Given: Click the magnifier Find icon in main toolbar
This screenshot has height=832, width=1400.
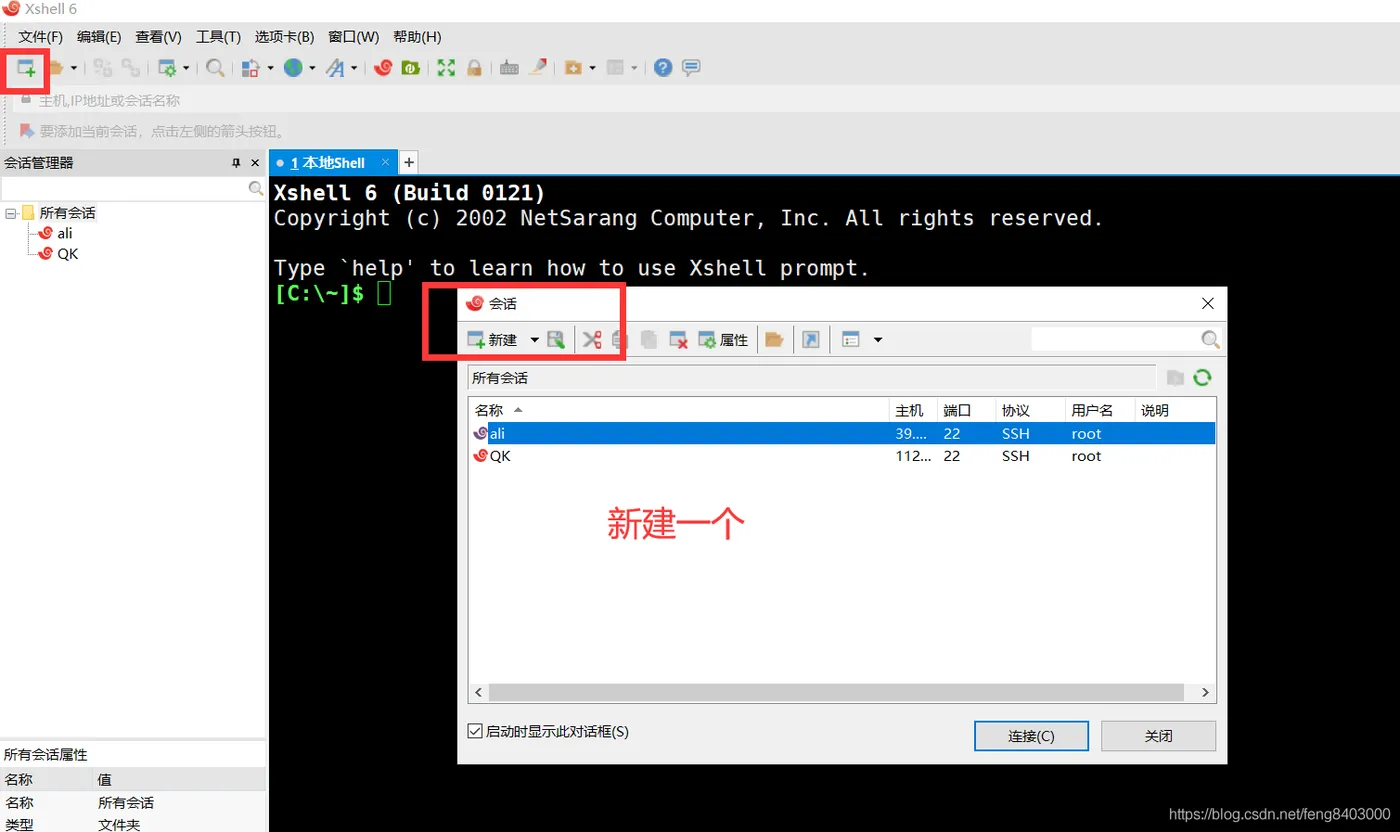Looking at the screenshot, I should tap(215, 68).
